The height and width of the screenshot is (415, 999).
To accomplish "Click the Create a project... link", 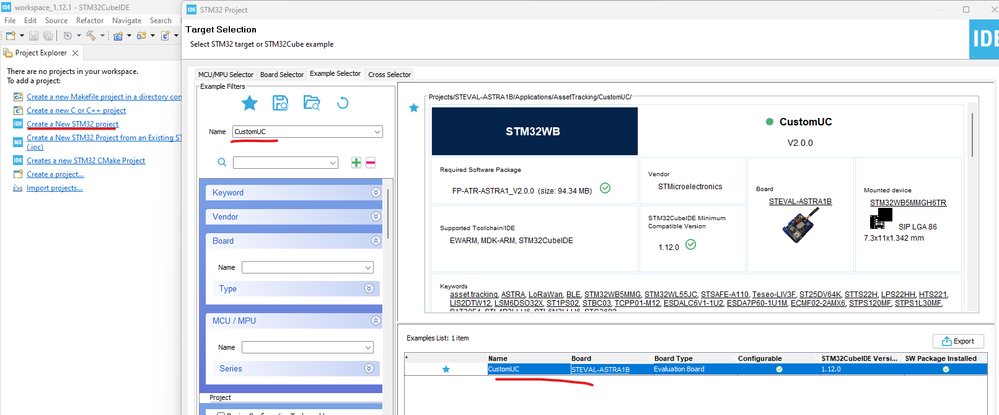I will click(55, 174).
